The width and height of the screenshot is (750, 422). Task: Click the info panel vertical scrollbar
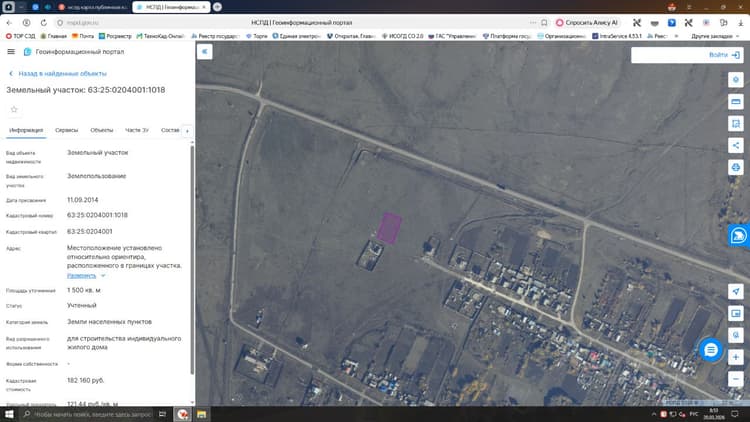pyautogui.click(x=192, y=258)
